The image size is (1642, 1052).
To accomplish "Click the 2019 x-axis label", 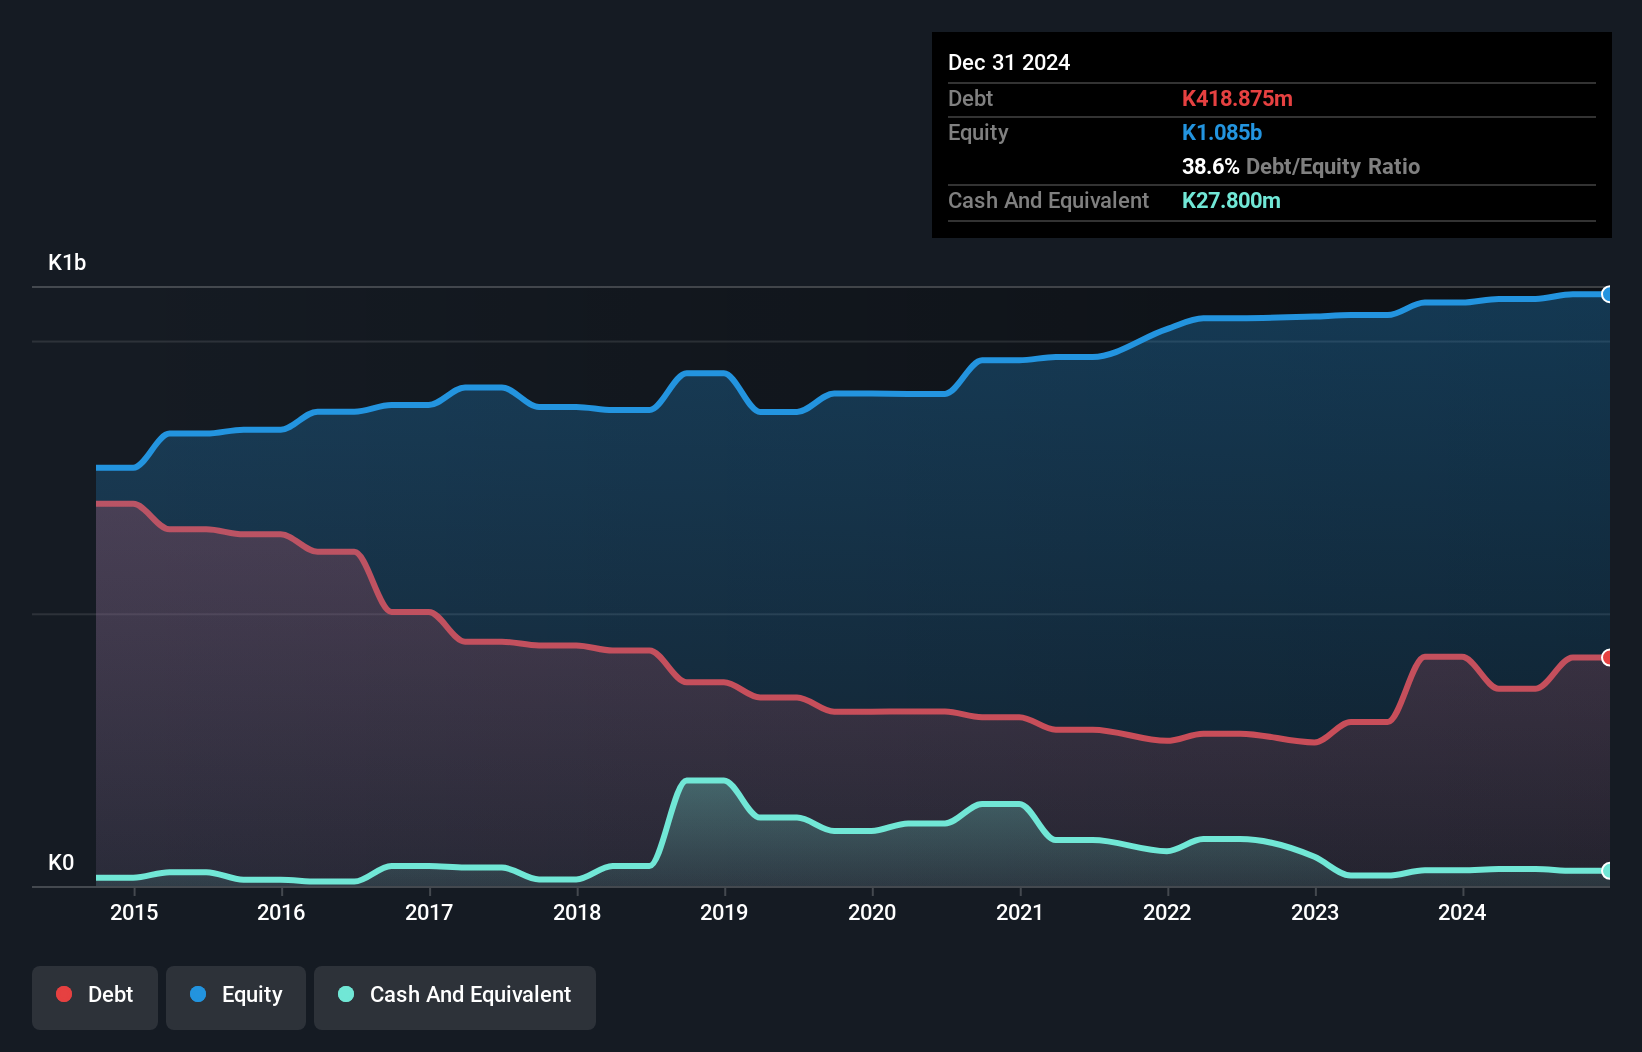I will [x=724, y=912].
